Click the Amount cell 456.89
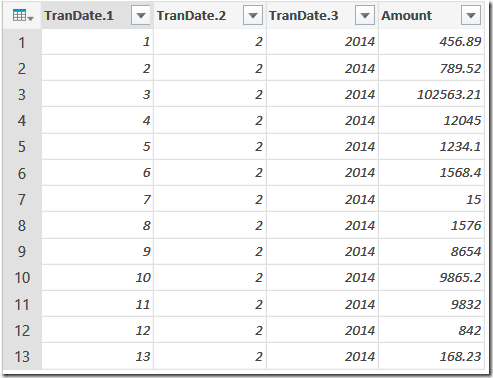 (431, 42)
